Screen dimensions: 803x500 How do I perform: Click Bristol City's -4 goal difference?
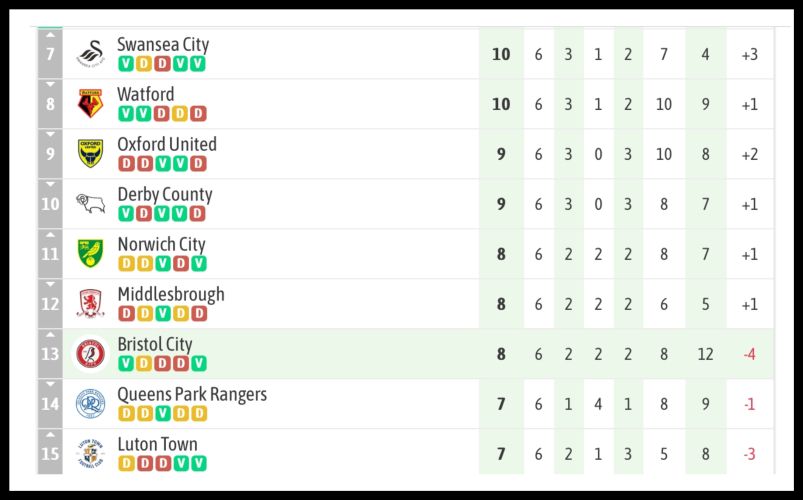(749, 354)
